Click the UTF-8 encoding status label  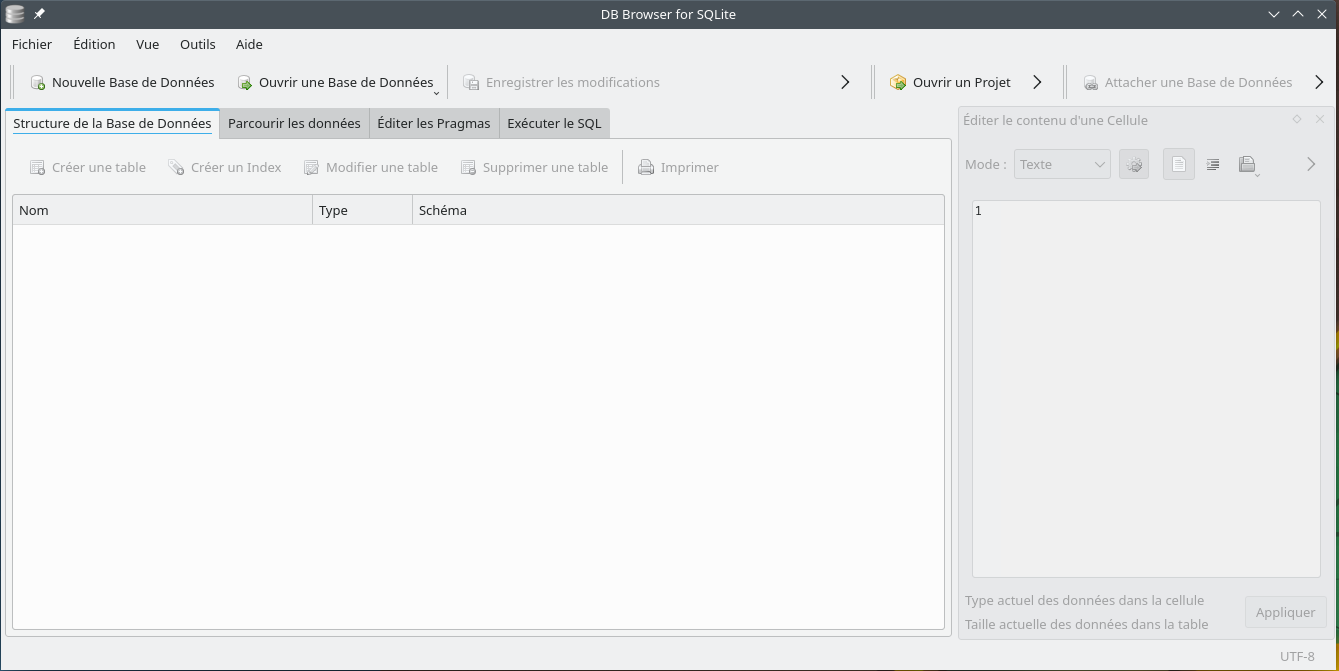click(1297, 656)
